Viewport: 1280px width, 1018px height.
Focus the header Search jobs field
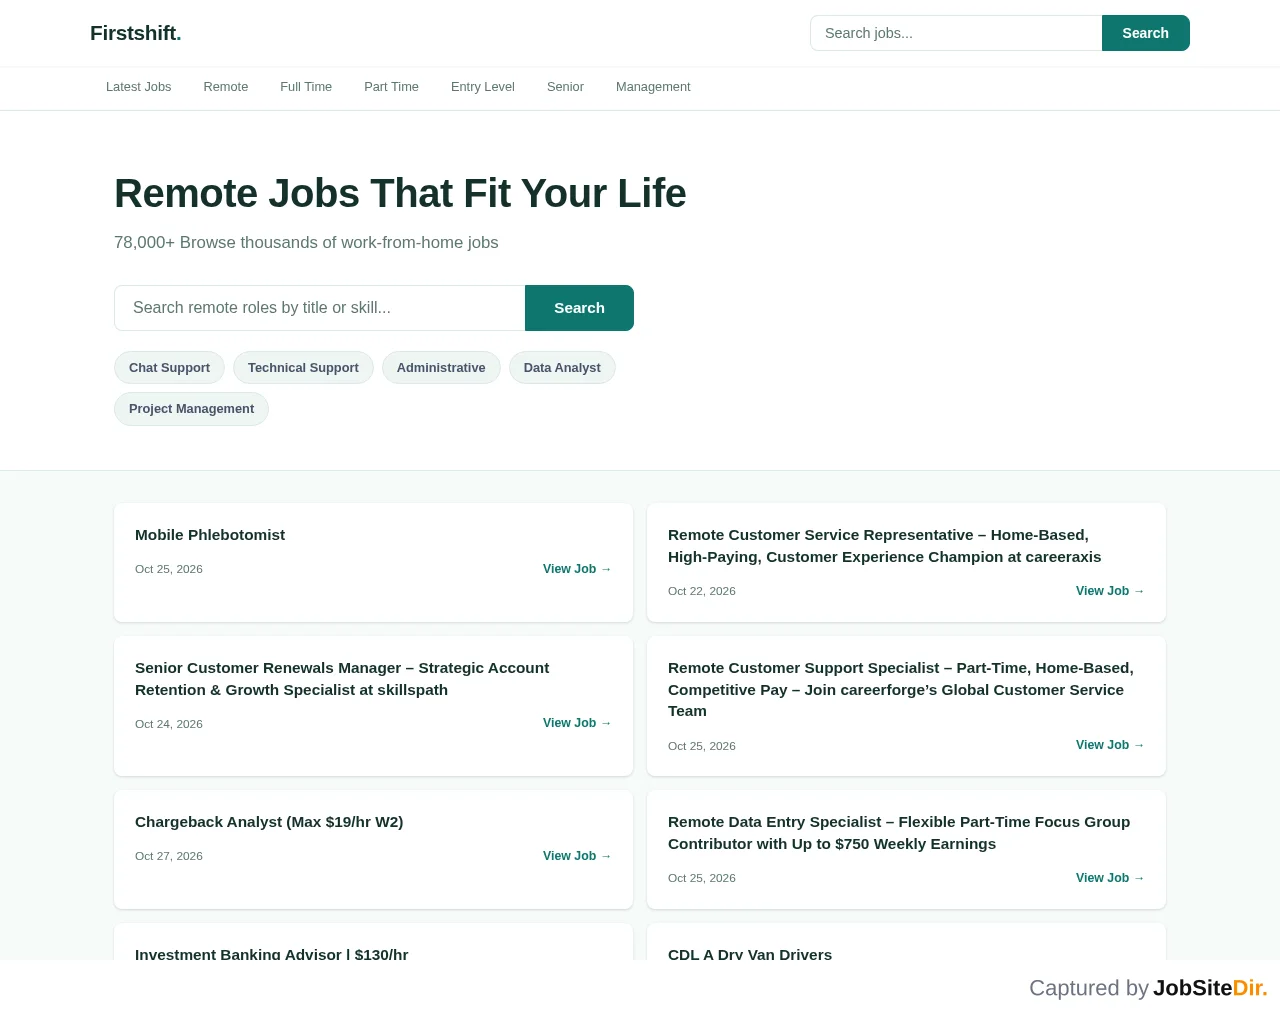(956, 33)
